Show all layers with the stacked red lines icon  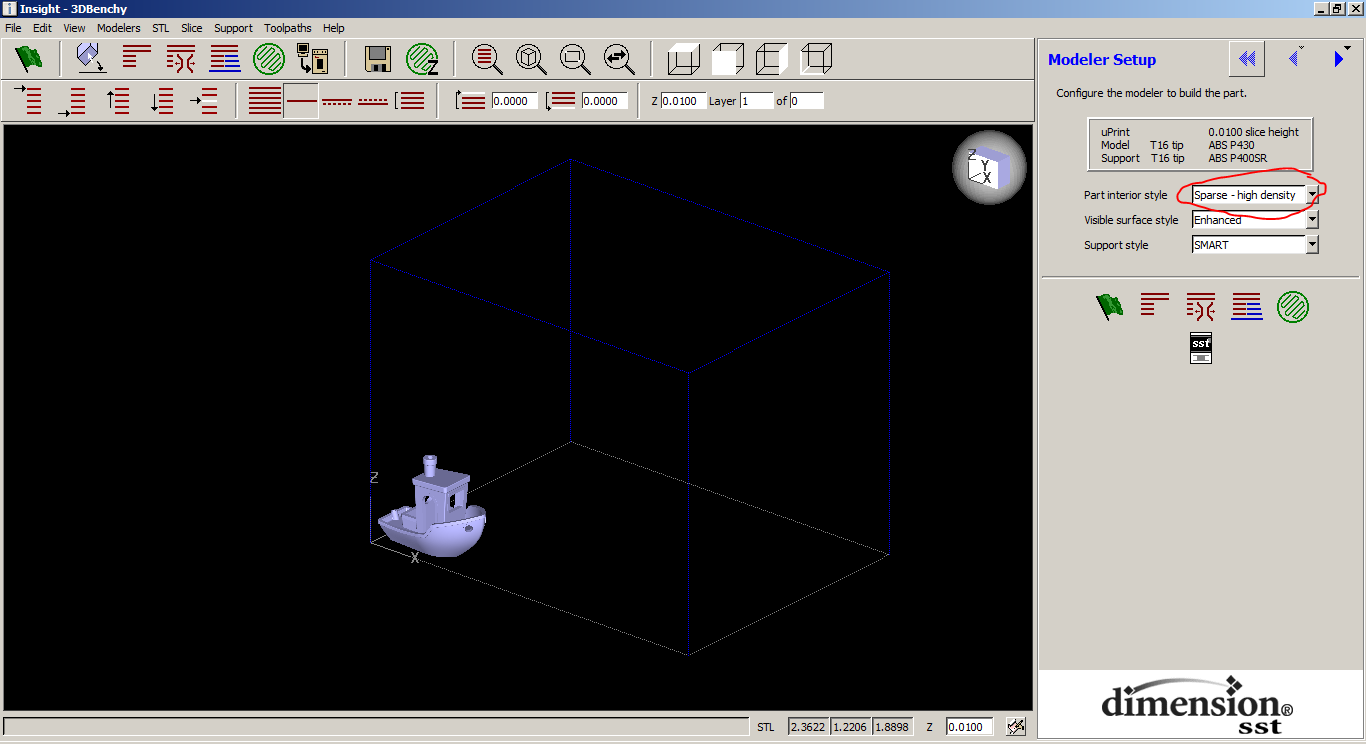265,100
